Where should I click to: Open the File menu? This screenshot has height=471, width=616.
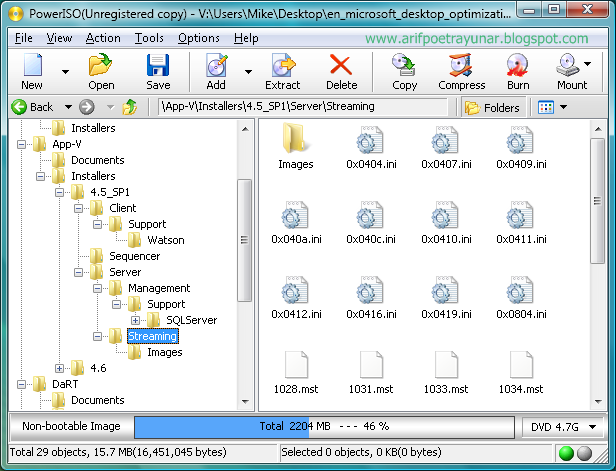coord(24,38)
